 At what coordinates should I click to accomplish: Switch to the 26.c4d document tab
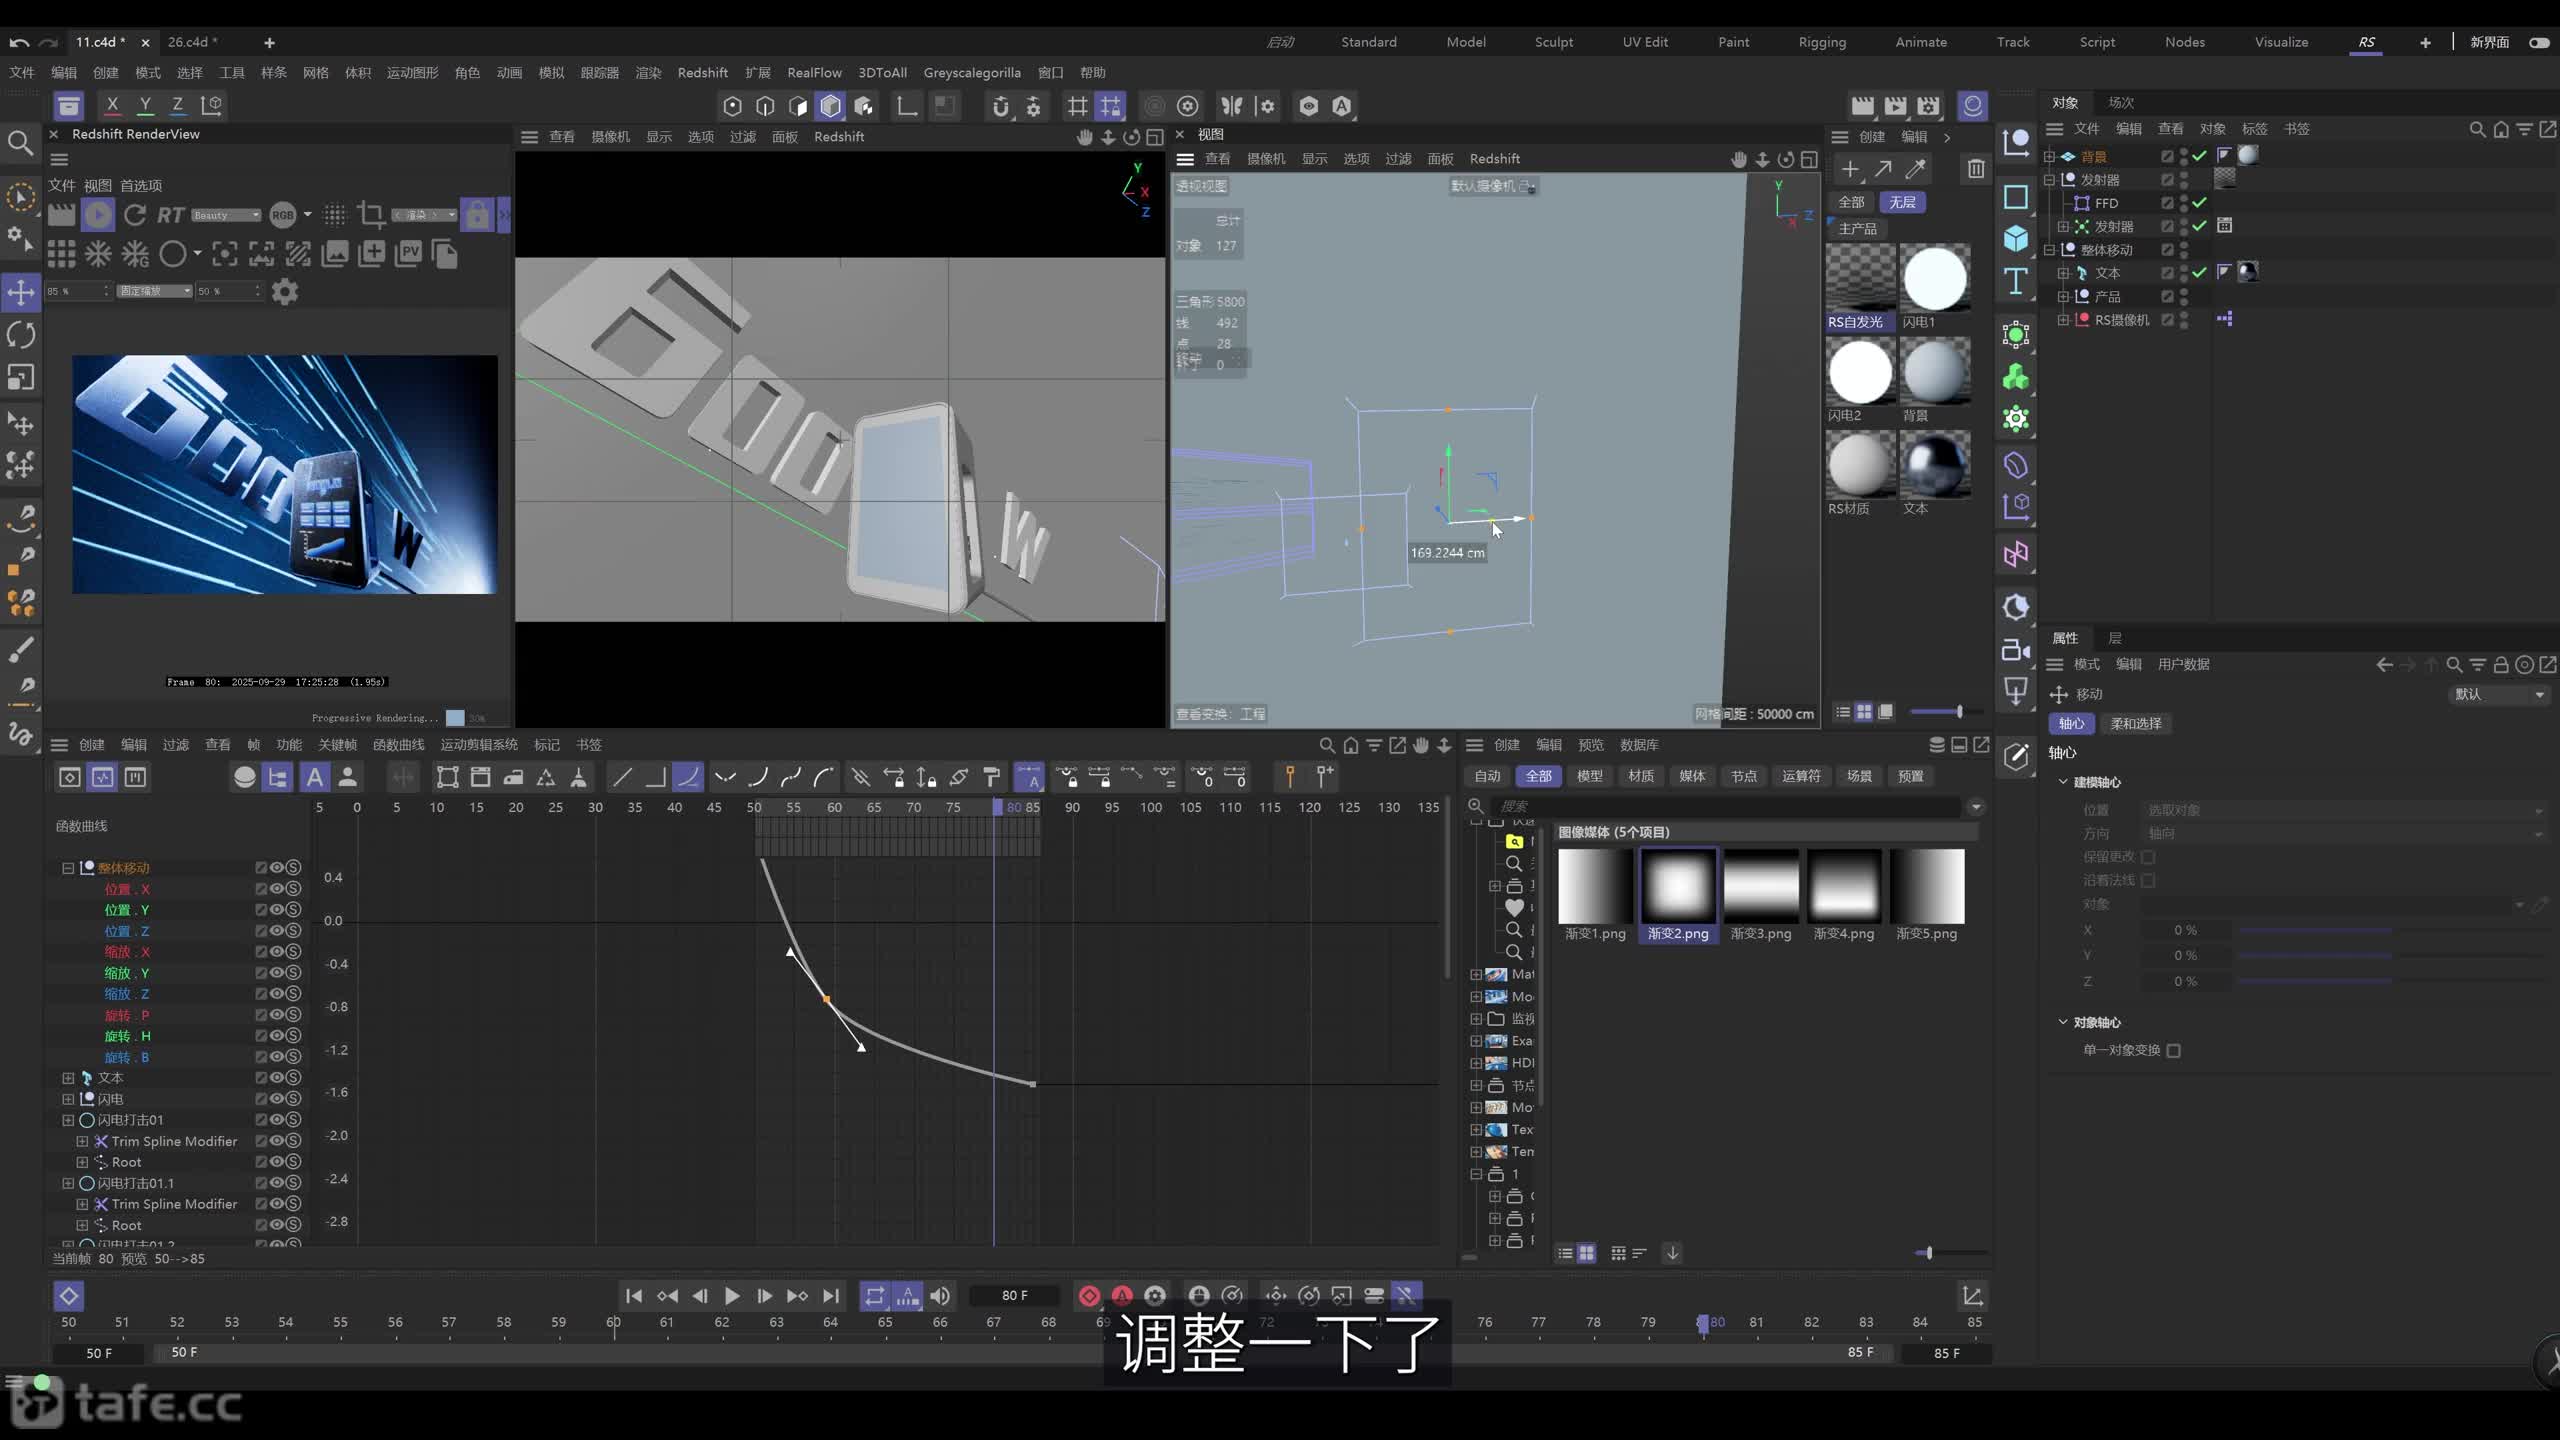click(x=191, y=42)
